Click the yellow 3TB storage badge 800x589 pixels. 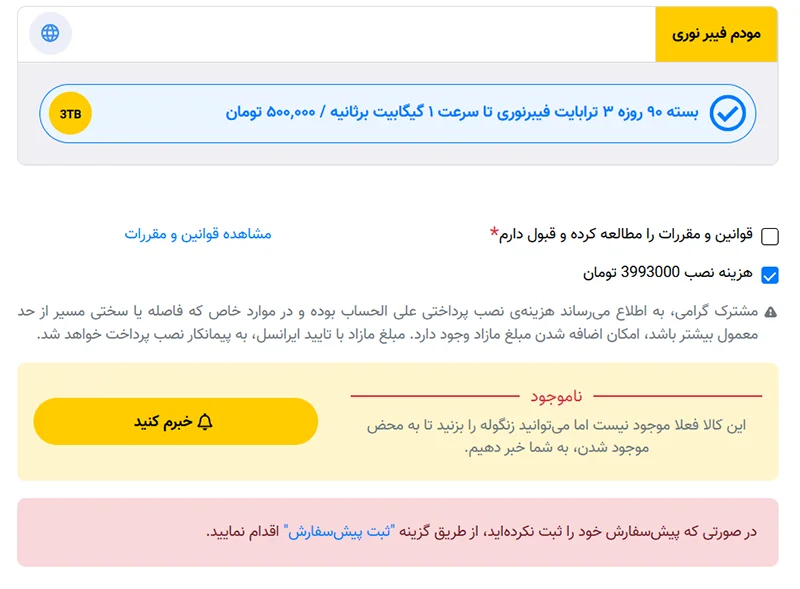pos(68,113)
